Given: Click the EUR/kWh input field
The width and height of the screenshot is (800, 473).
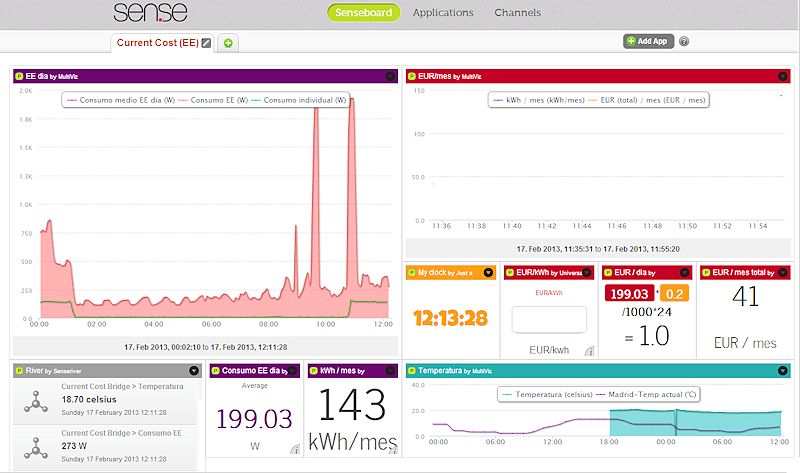Looking at the screenshot, I should point(549,319).
